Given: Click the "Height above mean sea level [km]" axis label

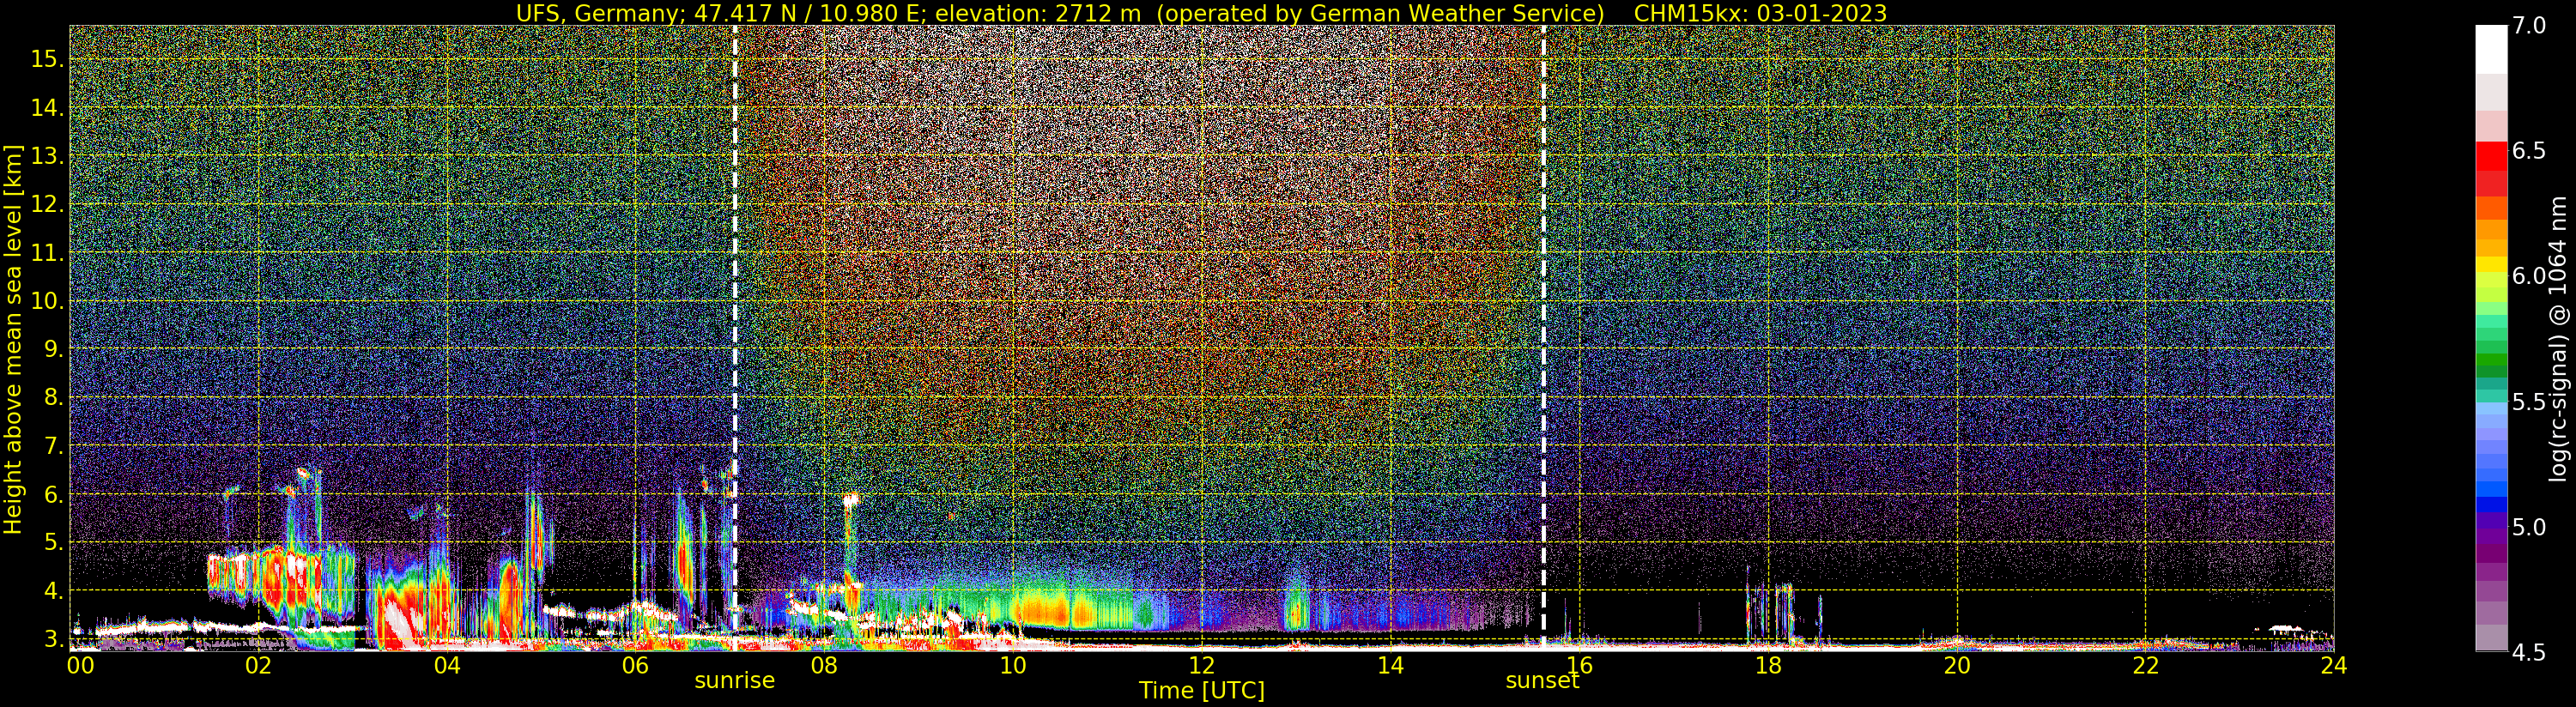Looking at the screenshot, I should point(13,337).
